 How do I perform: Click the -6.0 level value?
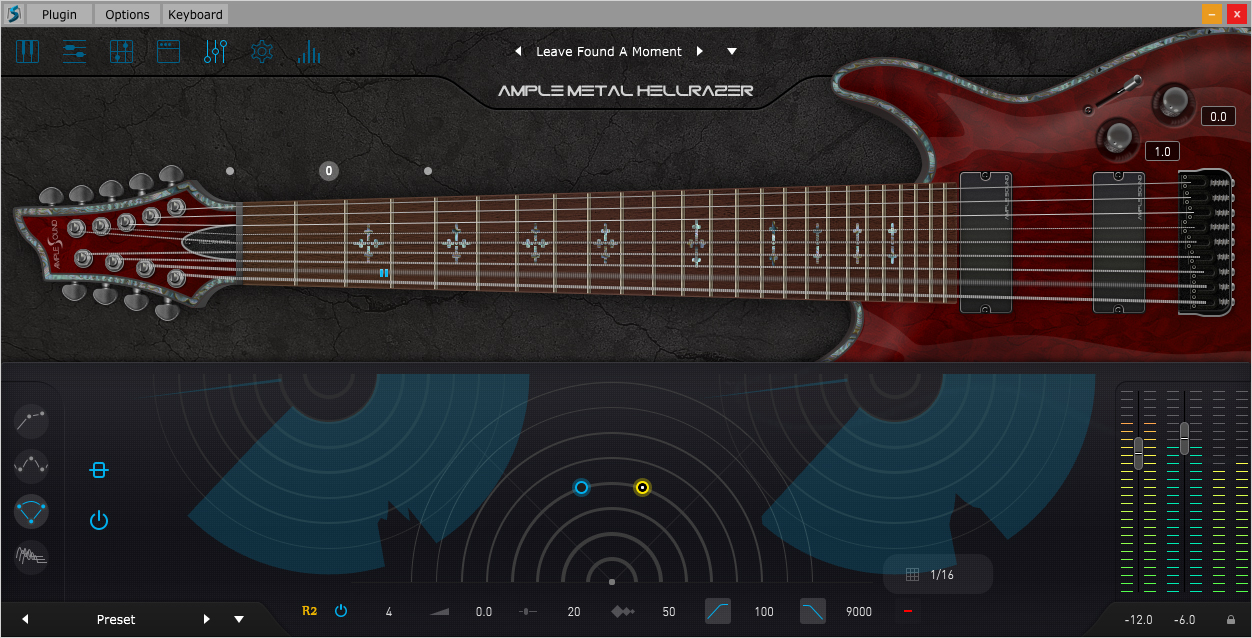(x=1185, y=620)
